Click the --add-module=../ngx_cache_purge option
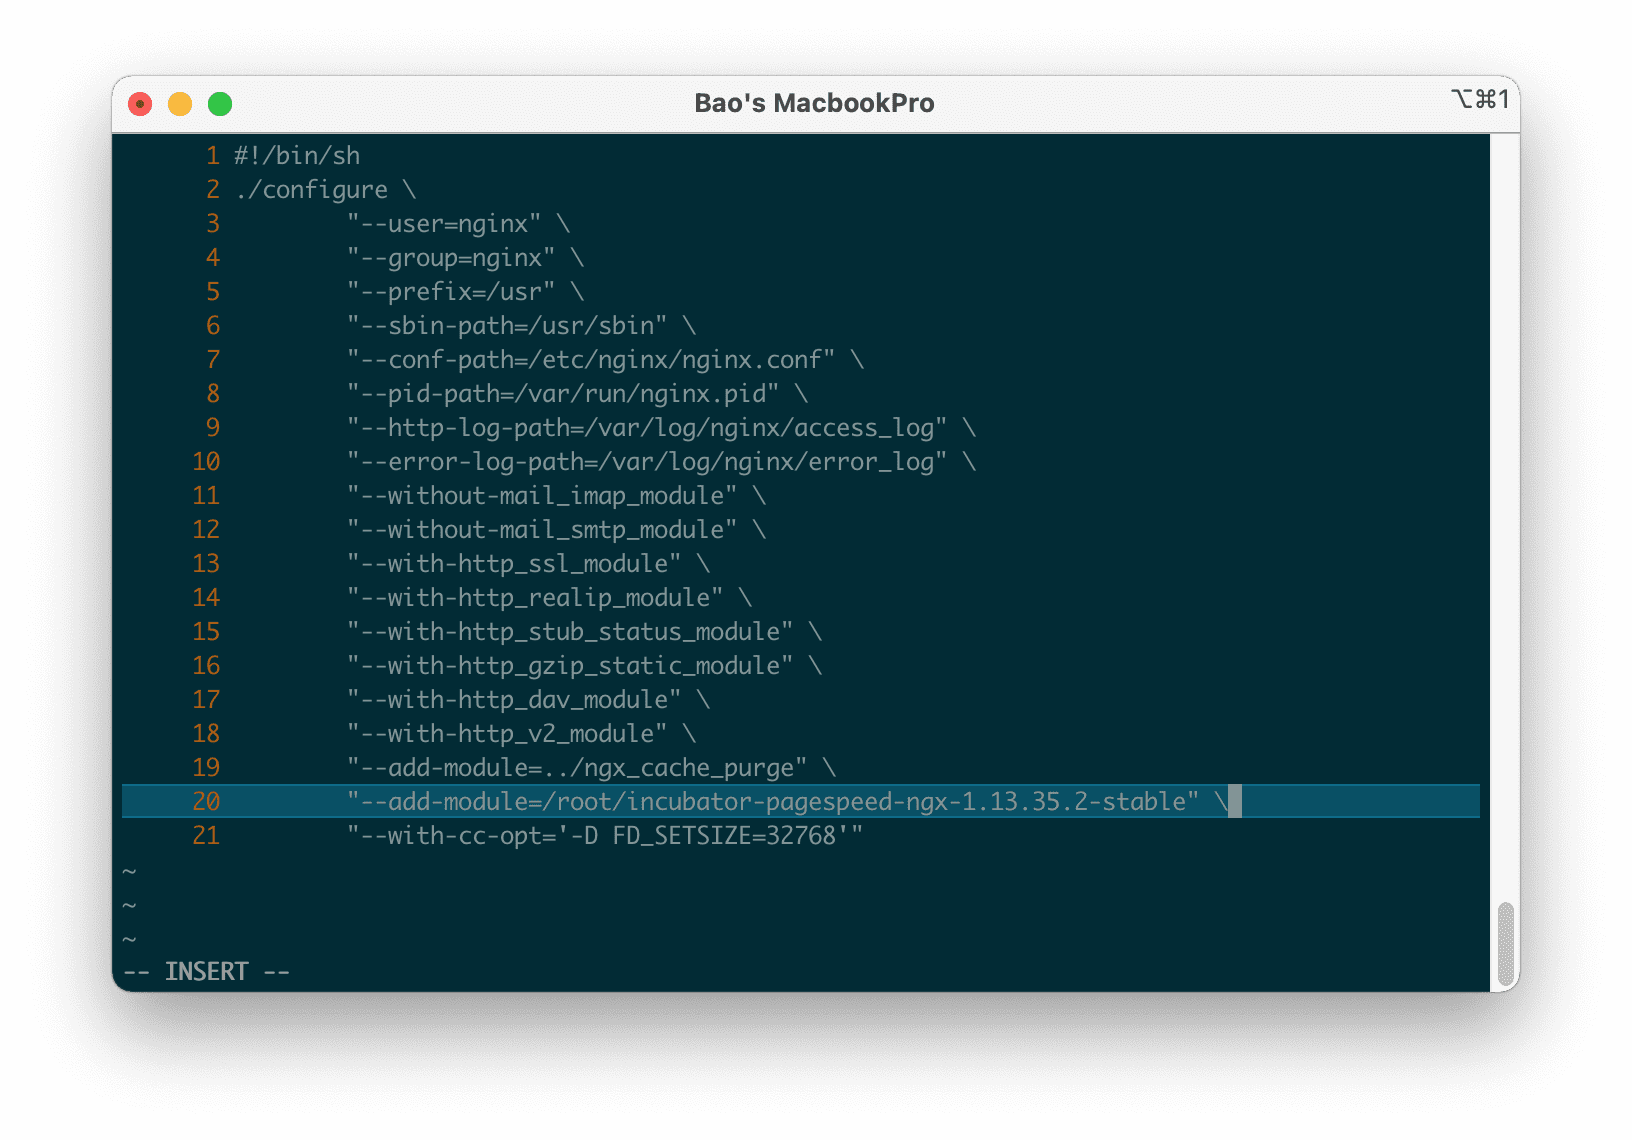This screenshot has width=1632, height=1140. pyautogui.click(x=577, y=768)
